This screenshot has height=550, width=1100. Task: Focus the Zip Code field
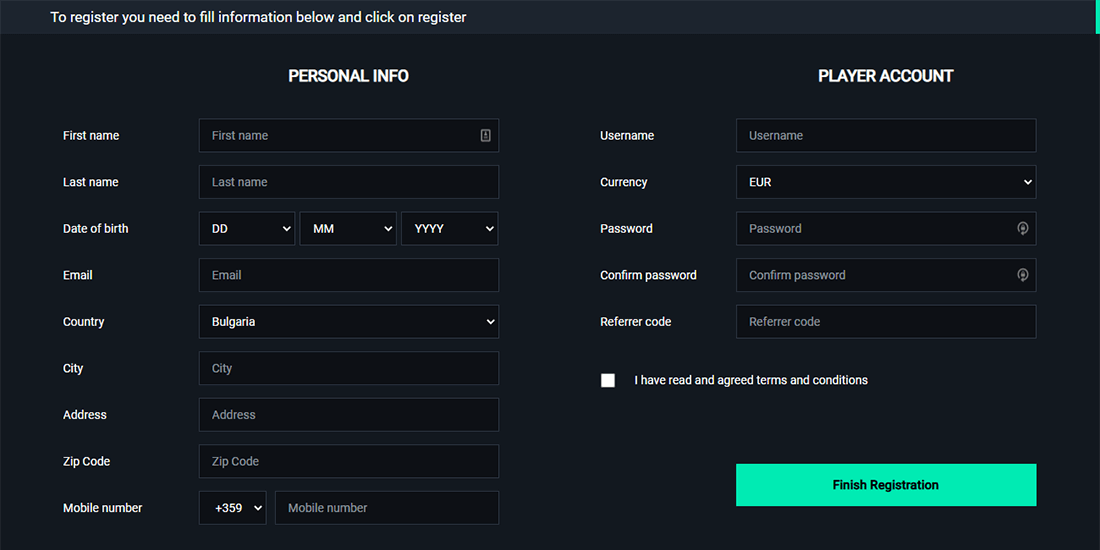pos(348,461)
